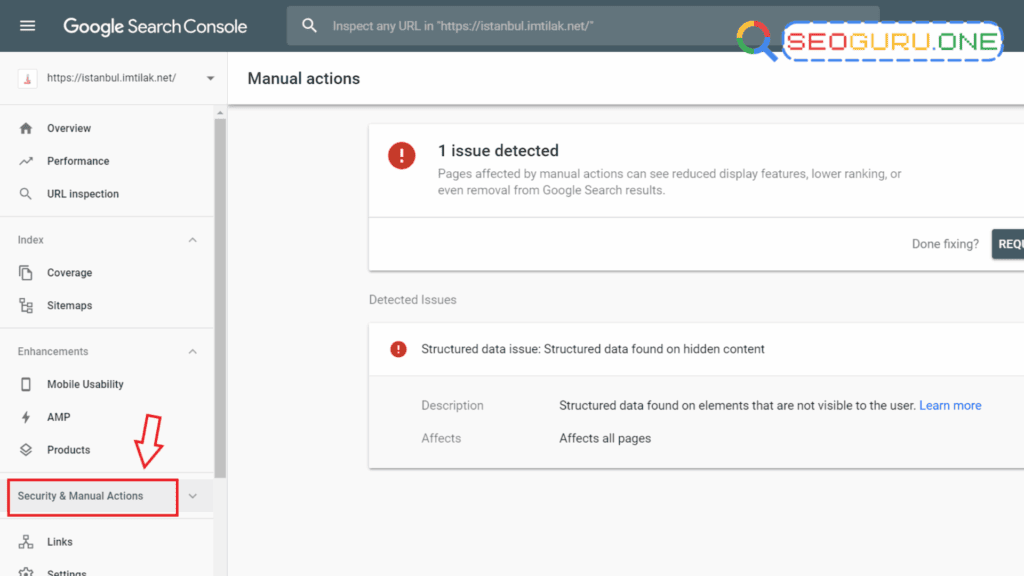Viewport: 1024px width, 576px height.
Task: Click the sidebar scroll up arrow
Action: pyautogui.click(x=220, y=113)
